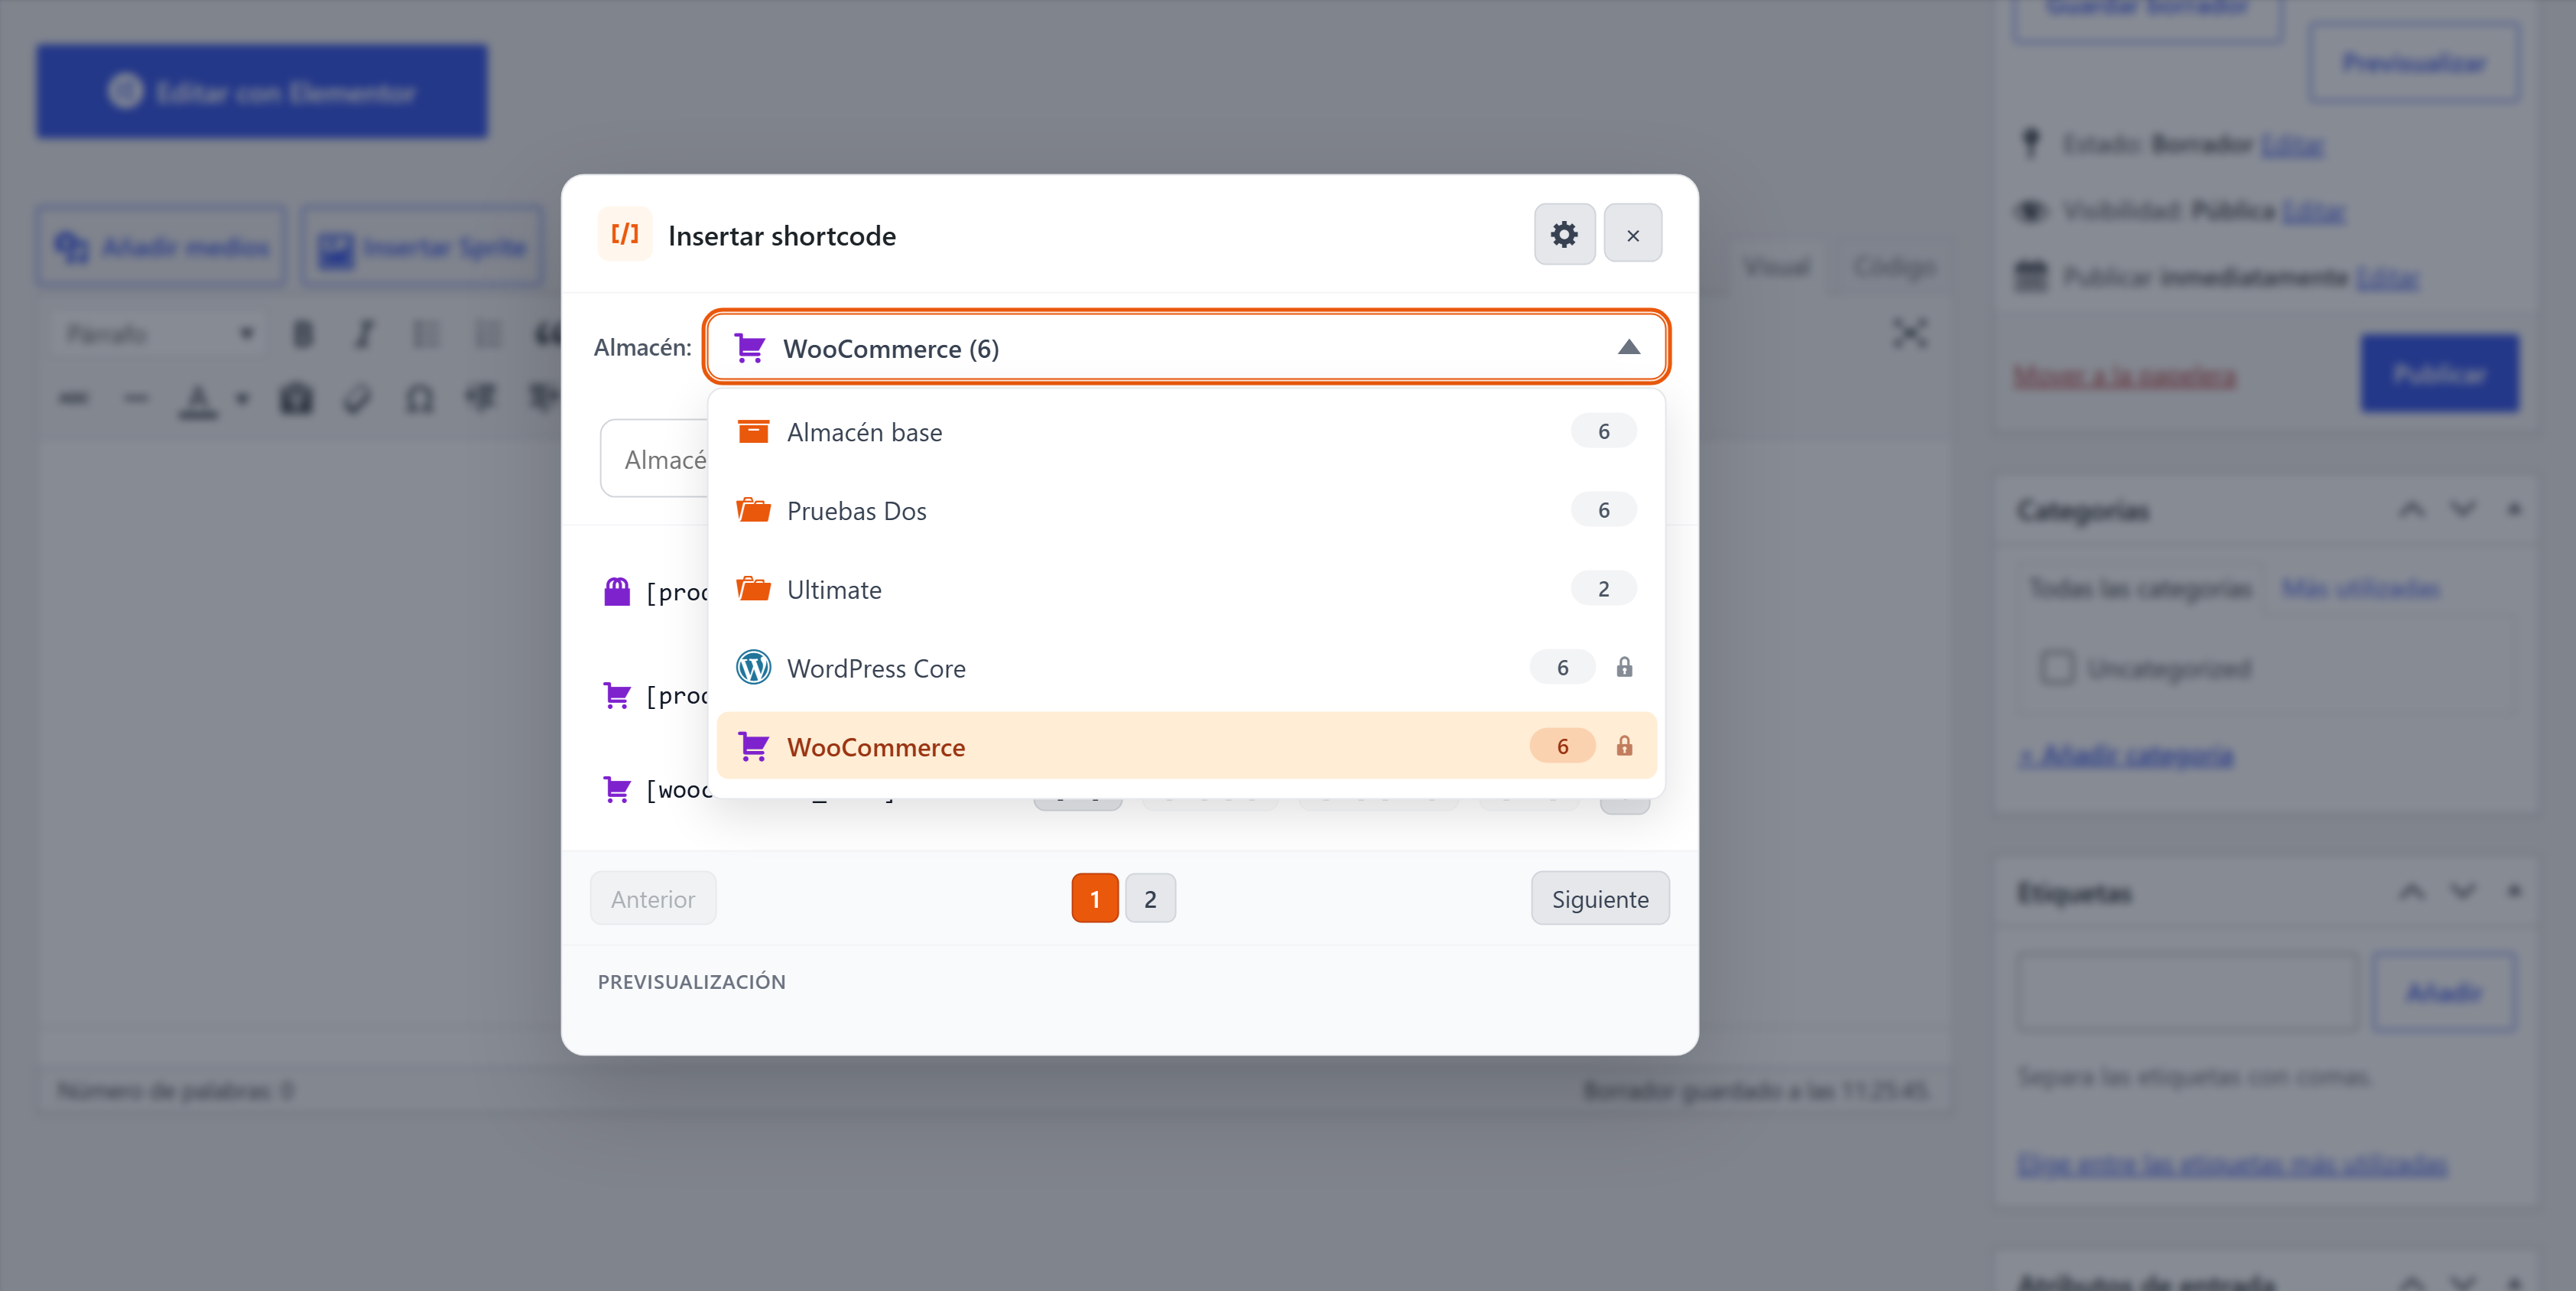
Task: Click the Publicar button
Action: pos(2439,374)
